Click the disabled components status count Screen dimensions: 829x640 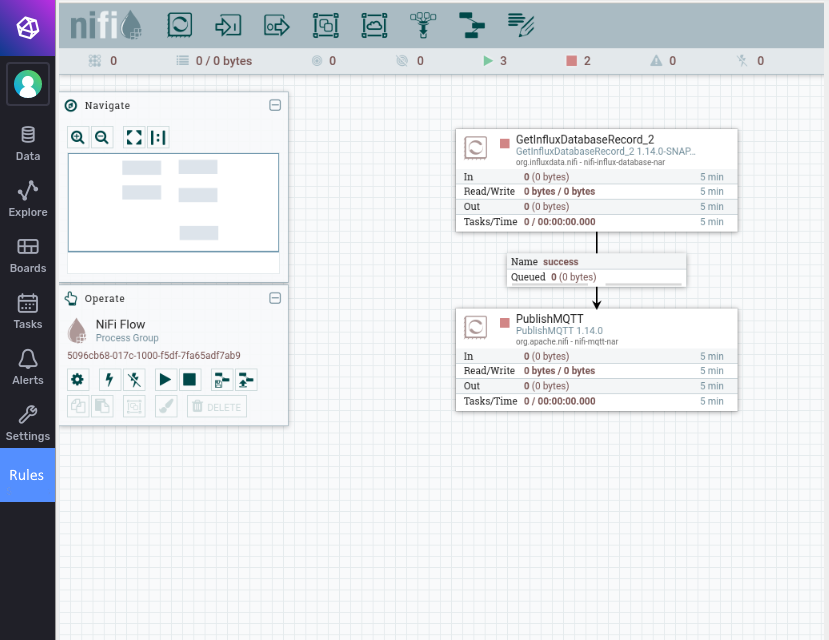click(751, 61)
